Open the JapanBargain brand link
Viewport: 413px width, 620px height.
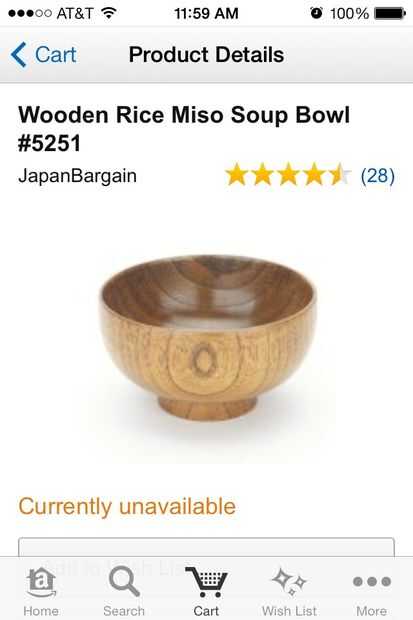(x=78, y=176)
